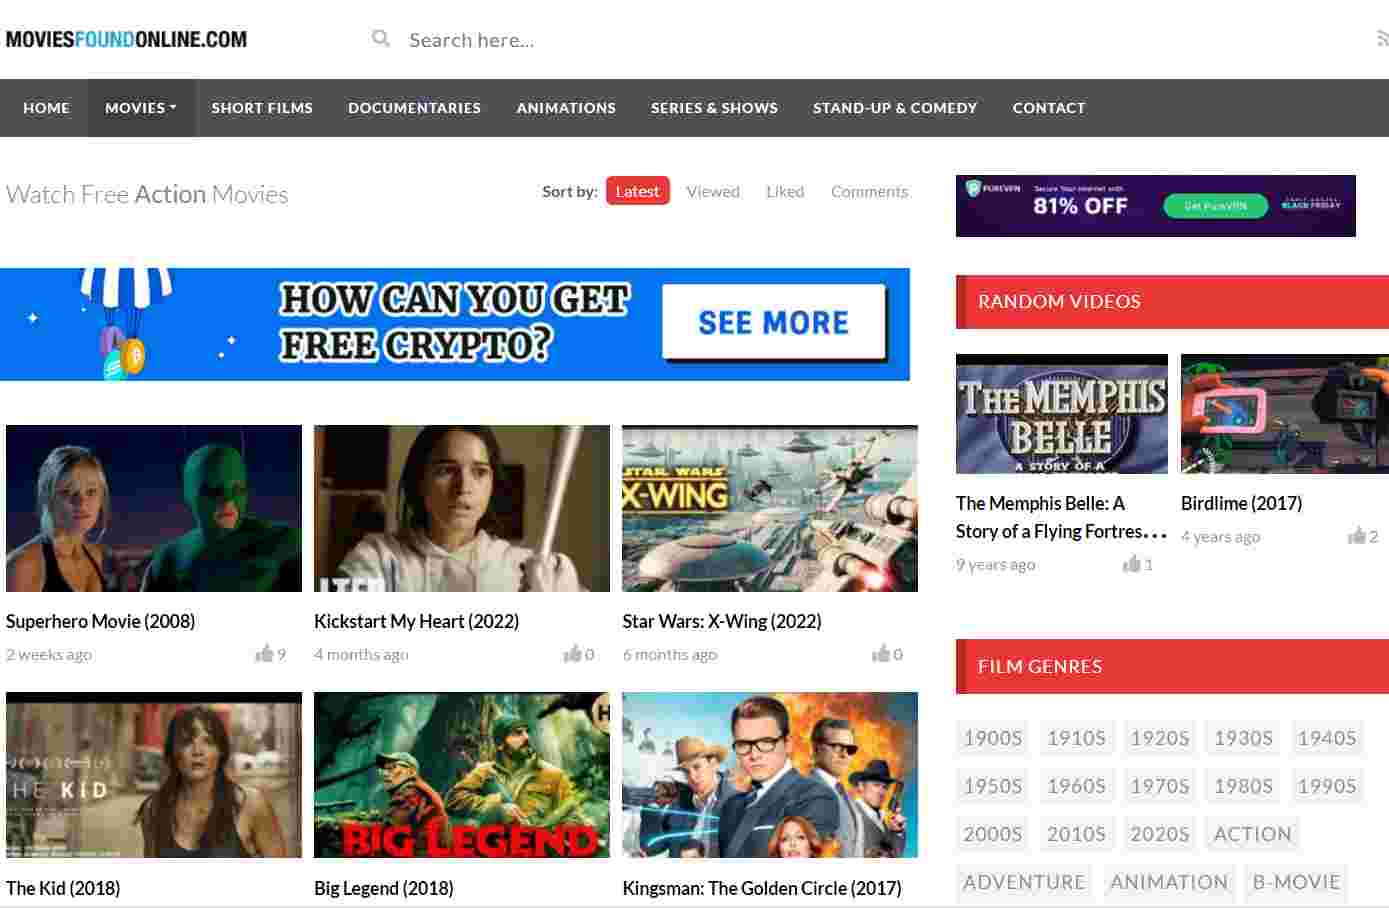This screenshot has height=908, width=1389.
Task: Open The Memphis Belle thumbnail
Action: pyautogui.click(x=1062, y=414)
